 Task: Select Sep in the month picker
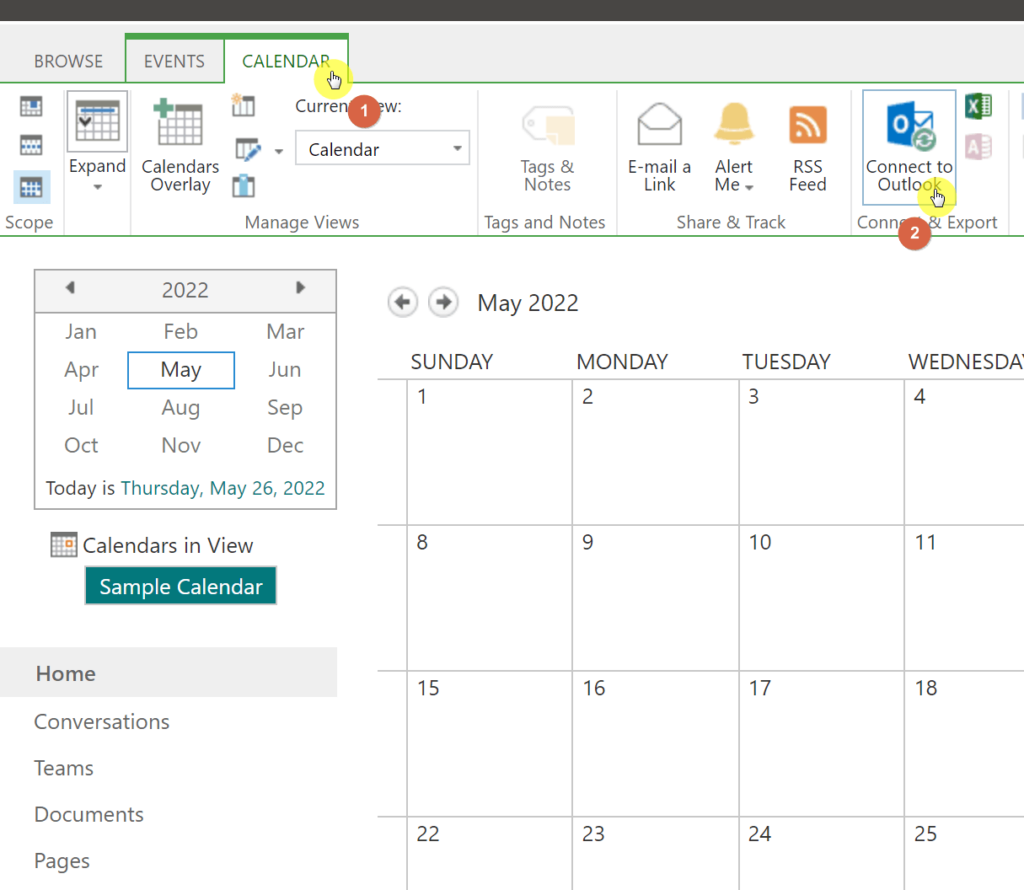285,407
